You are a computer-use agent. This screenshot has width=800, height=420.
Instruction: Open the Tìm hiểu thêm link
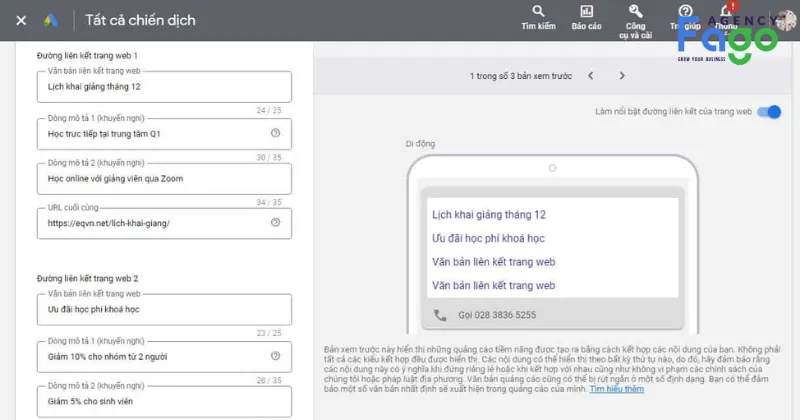click(x=616, y=389)
